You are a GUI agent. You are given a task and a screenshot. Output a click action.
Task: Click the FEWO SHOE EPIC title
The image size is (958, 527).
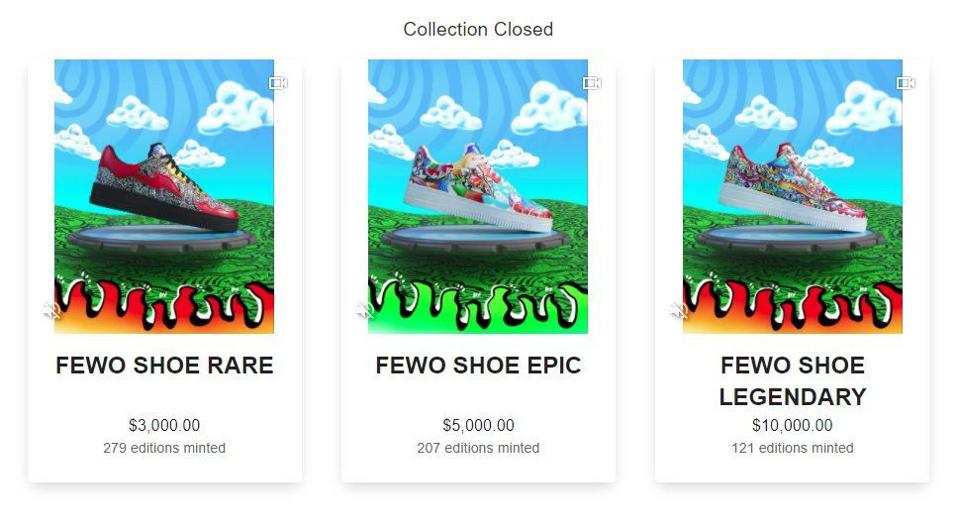coord(478,365)
